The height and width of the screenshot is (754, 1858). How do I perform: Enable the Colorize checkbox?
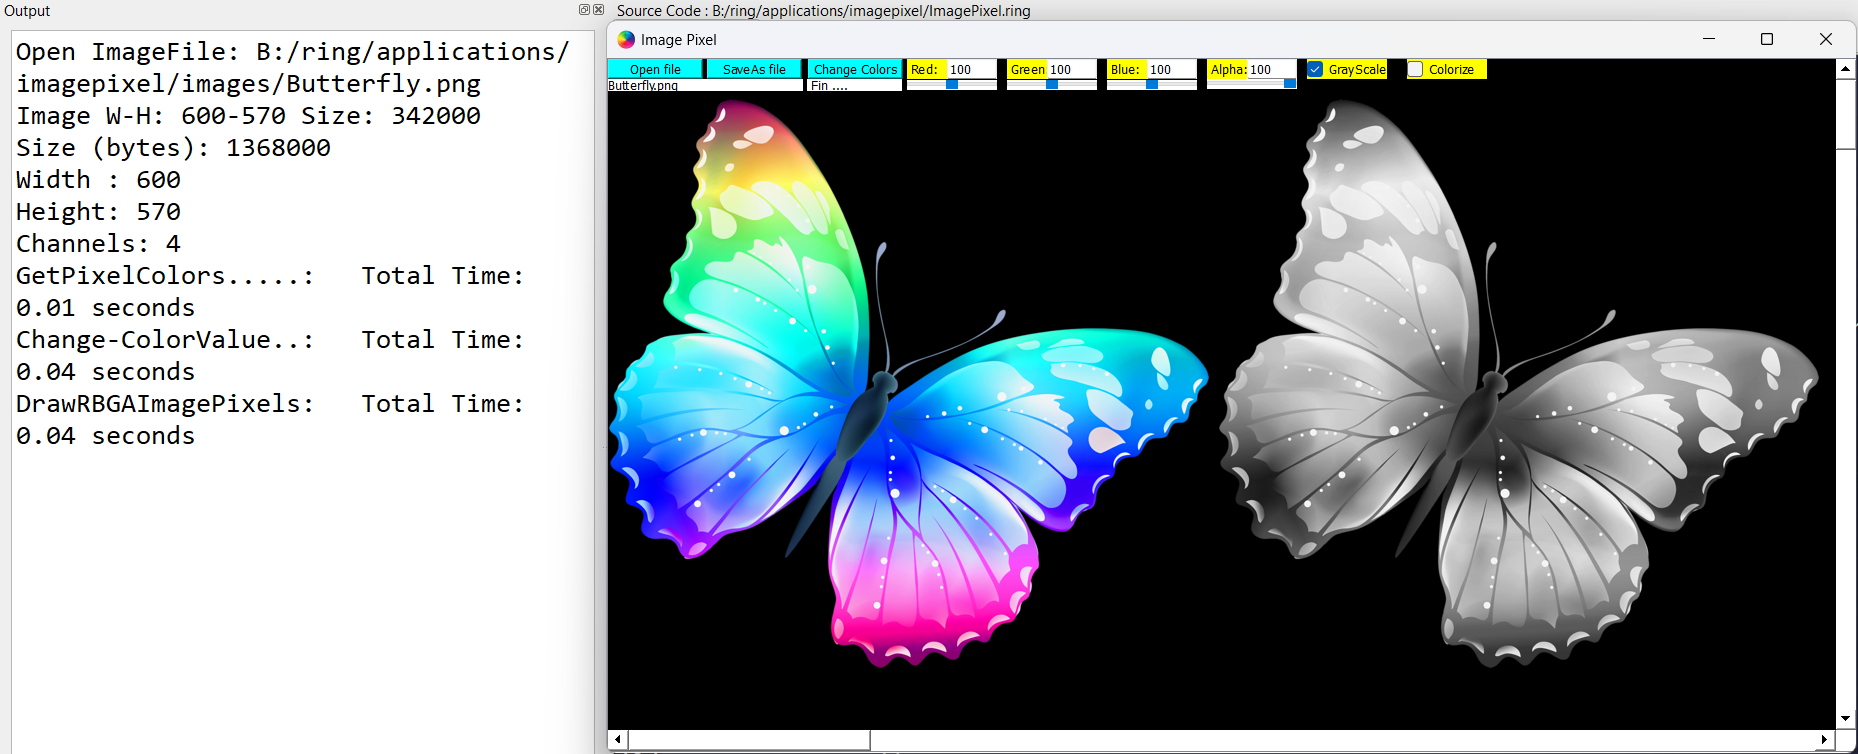click(x=1416, y=69)
